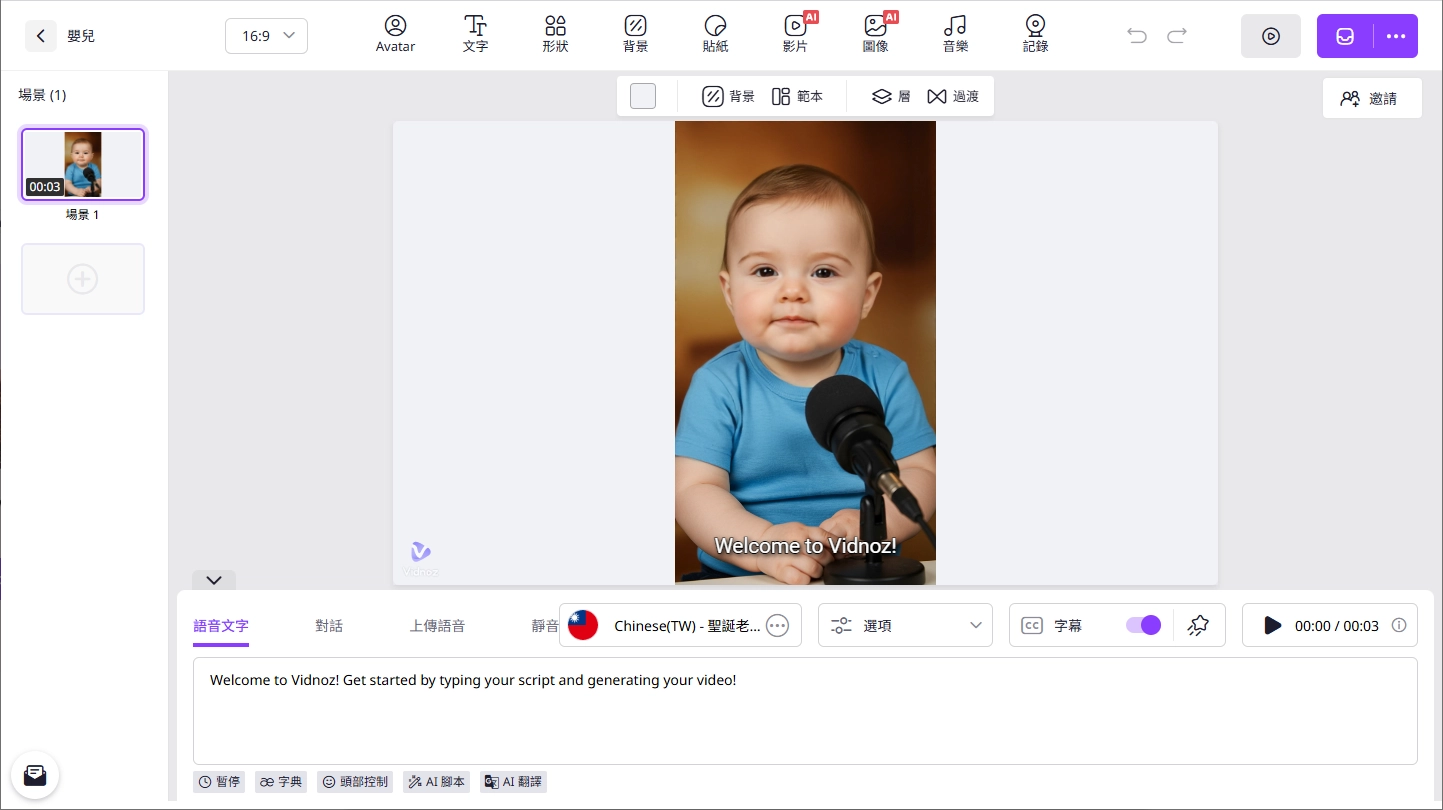Viewport: 1443px width, 810px height.
Task: Open the 形狀 shapes tool
Action: coord(555,34)
